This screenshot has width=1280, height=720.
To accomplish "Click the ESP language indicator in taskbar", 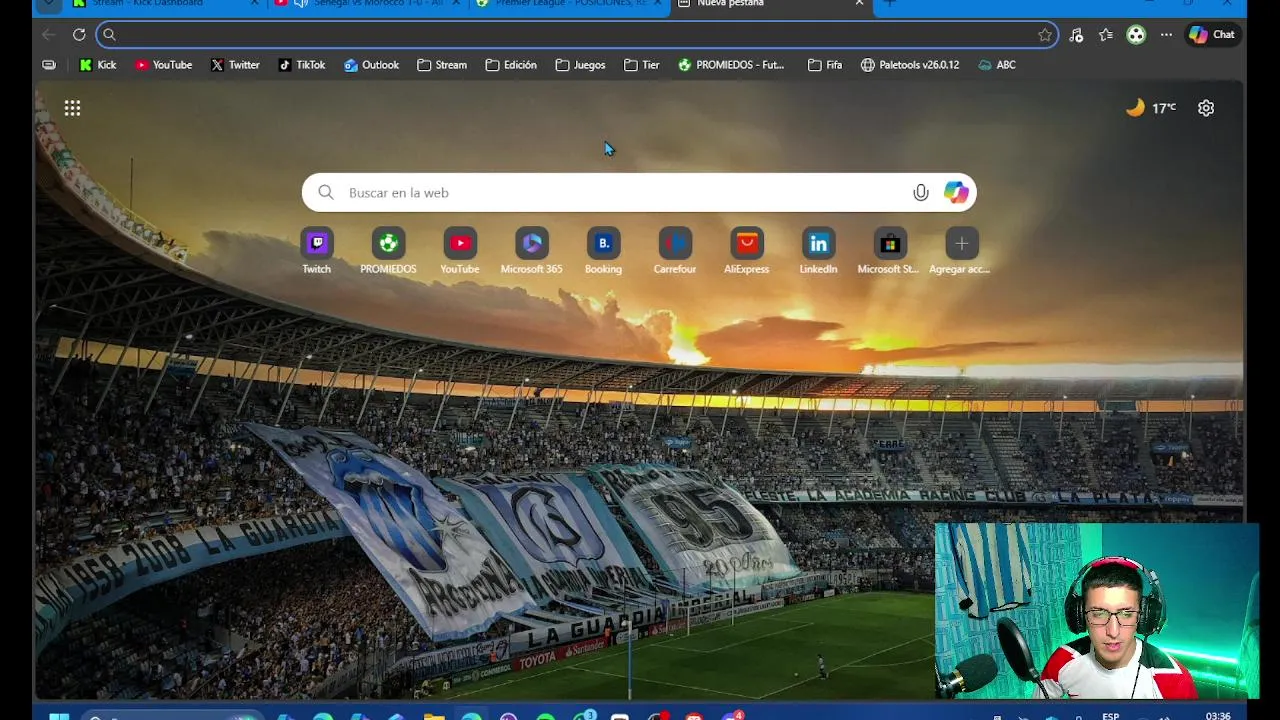I will click(1110, 716).
